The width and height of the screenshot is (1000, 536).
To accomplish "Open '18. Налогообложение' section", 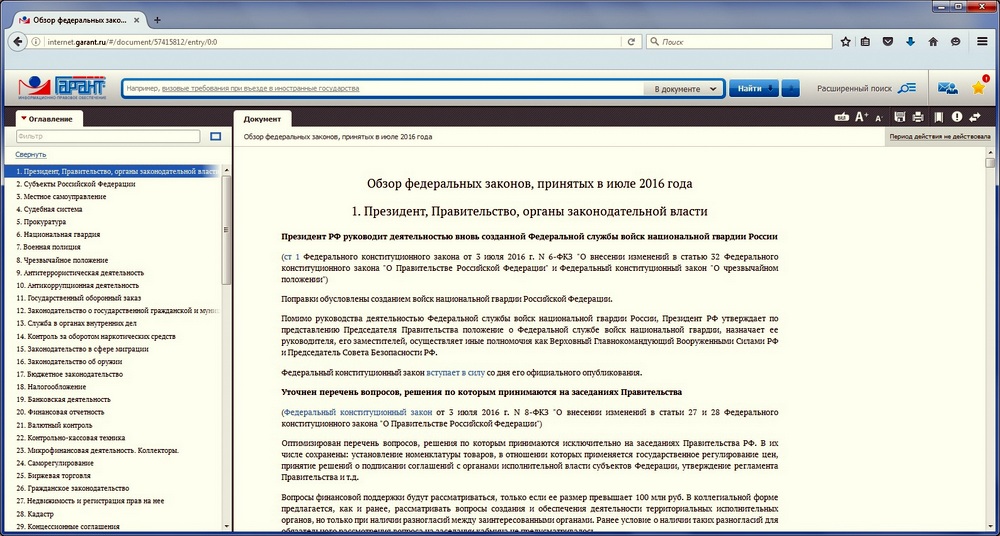I will click(x=51, y=387).
